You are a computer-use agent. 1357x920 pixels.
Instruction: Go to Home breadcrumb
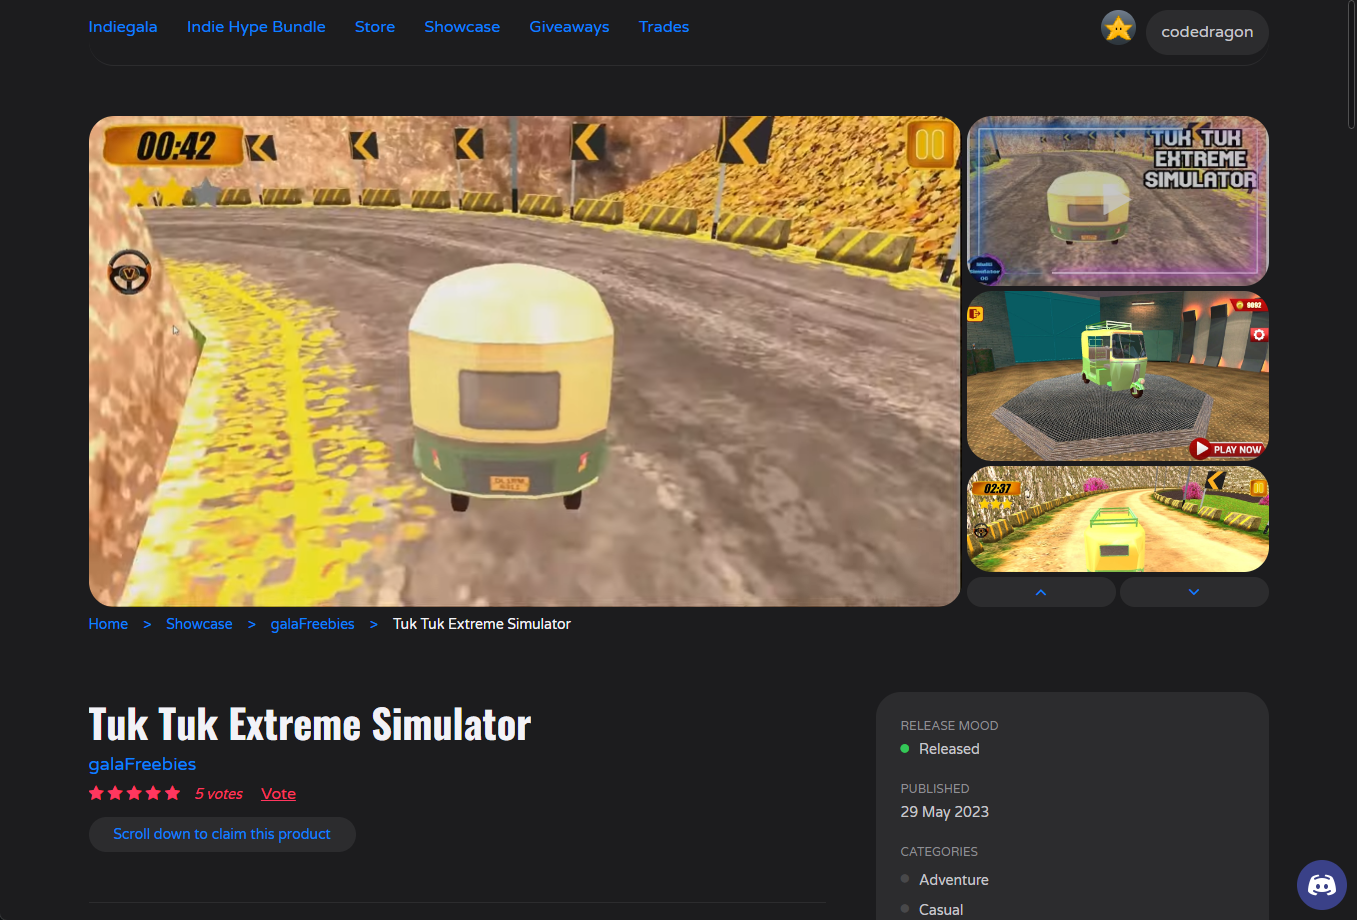pos(108,624)
